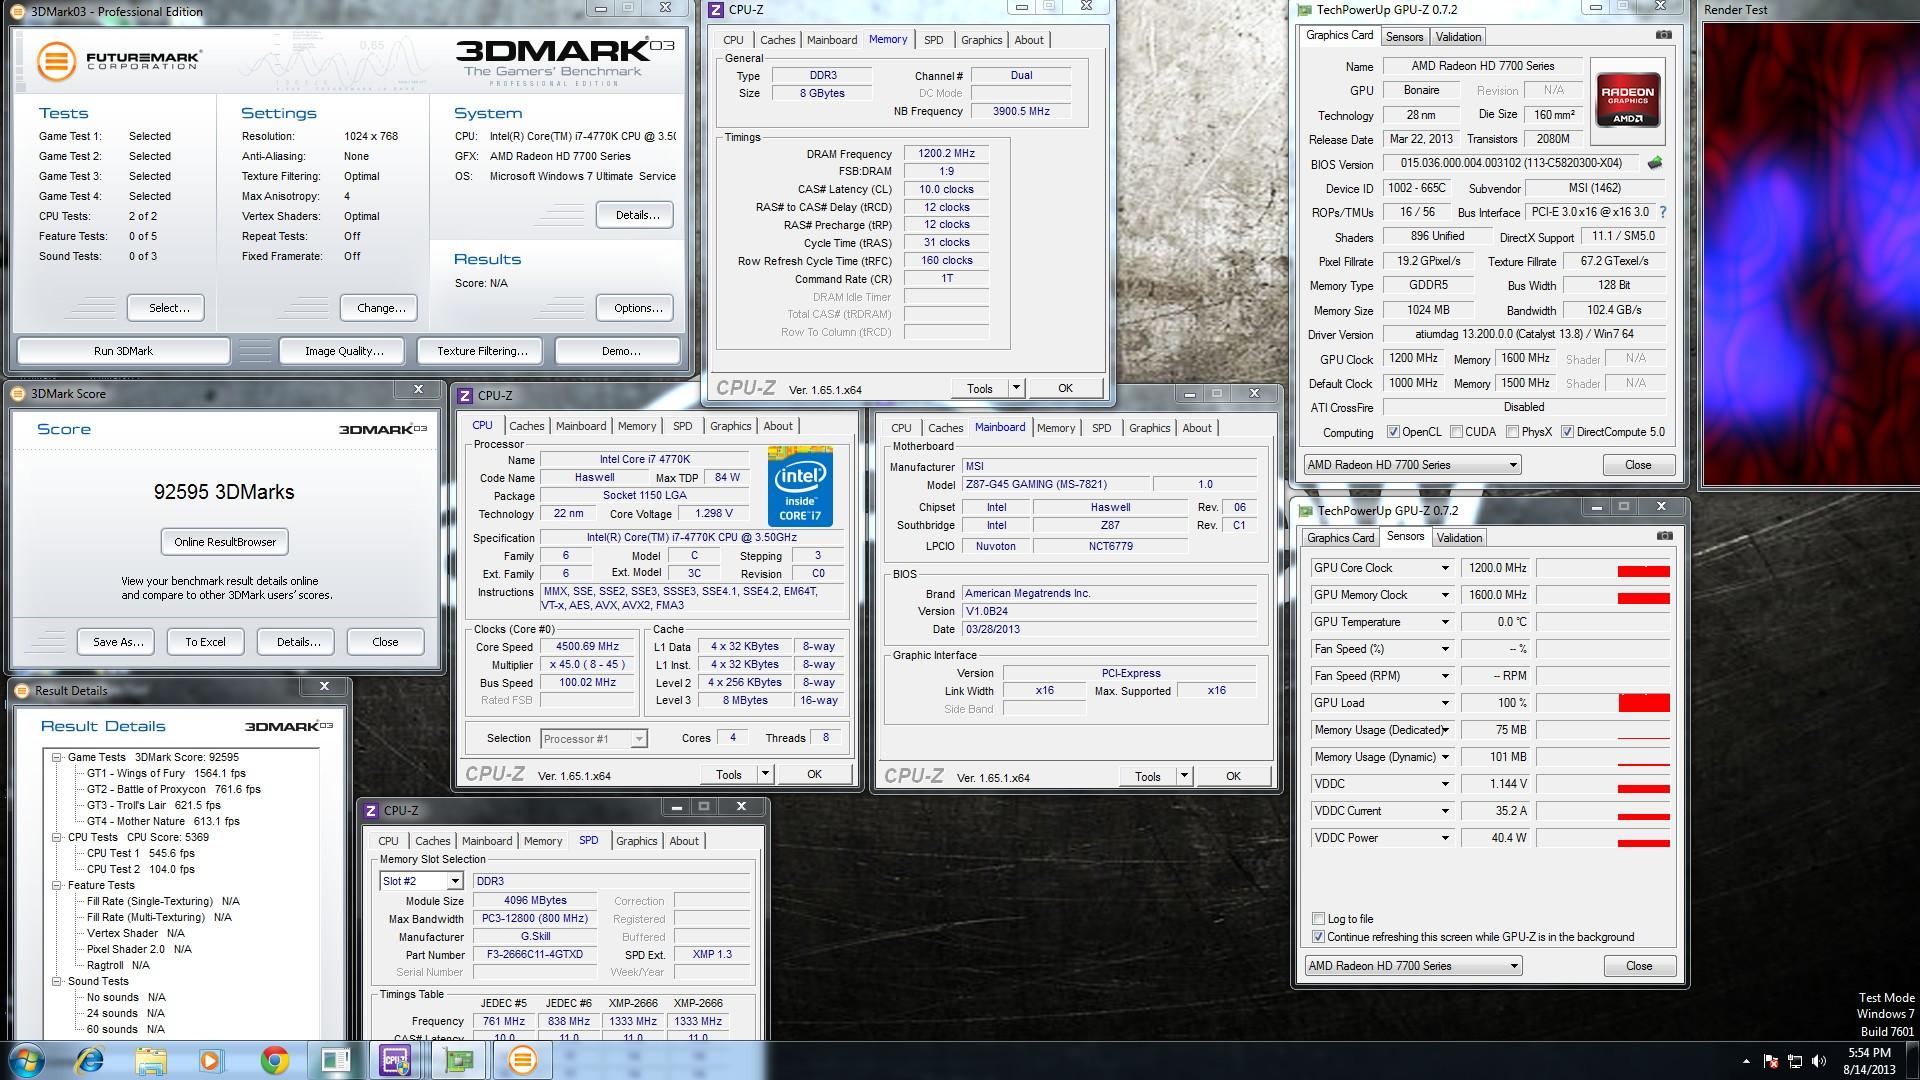Collapse the Sound Tests tree node
This screenshot has height=1080, width=1920.
[x=57, y=981]
